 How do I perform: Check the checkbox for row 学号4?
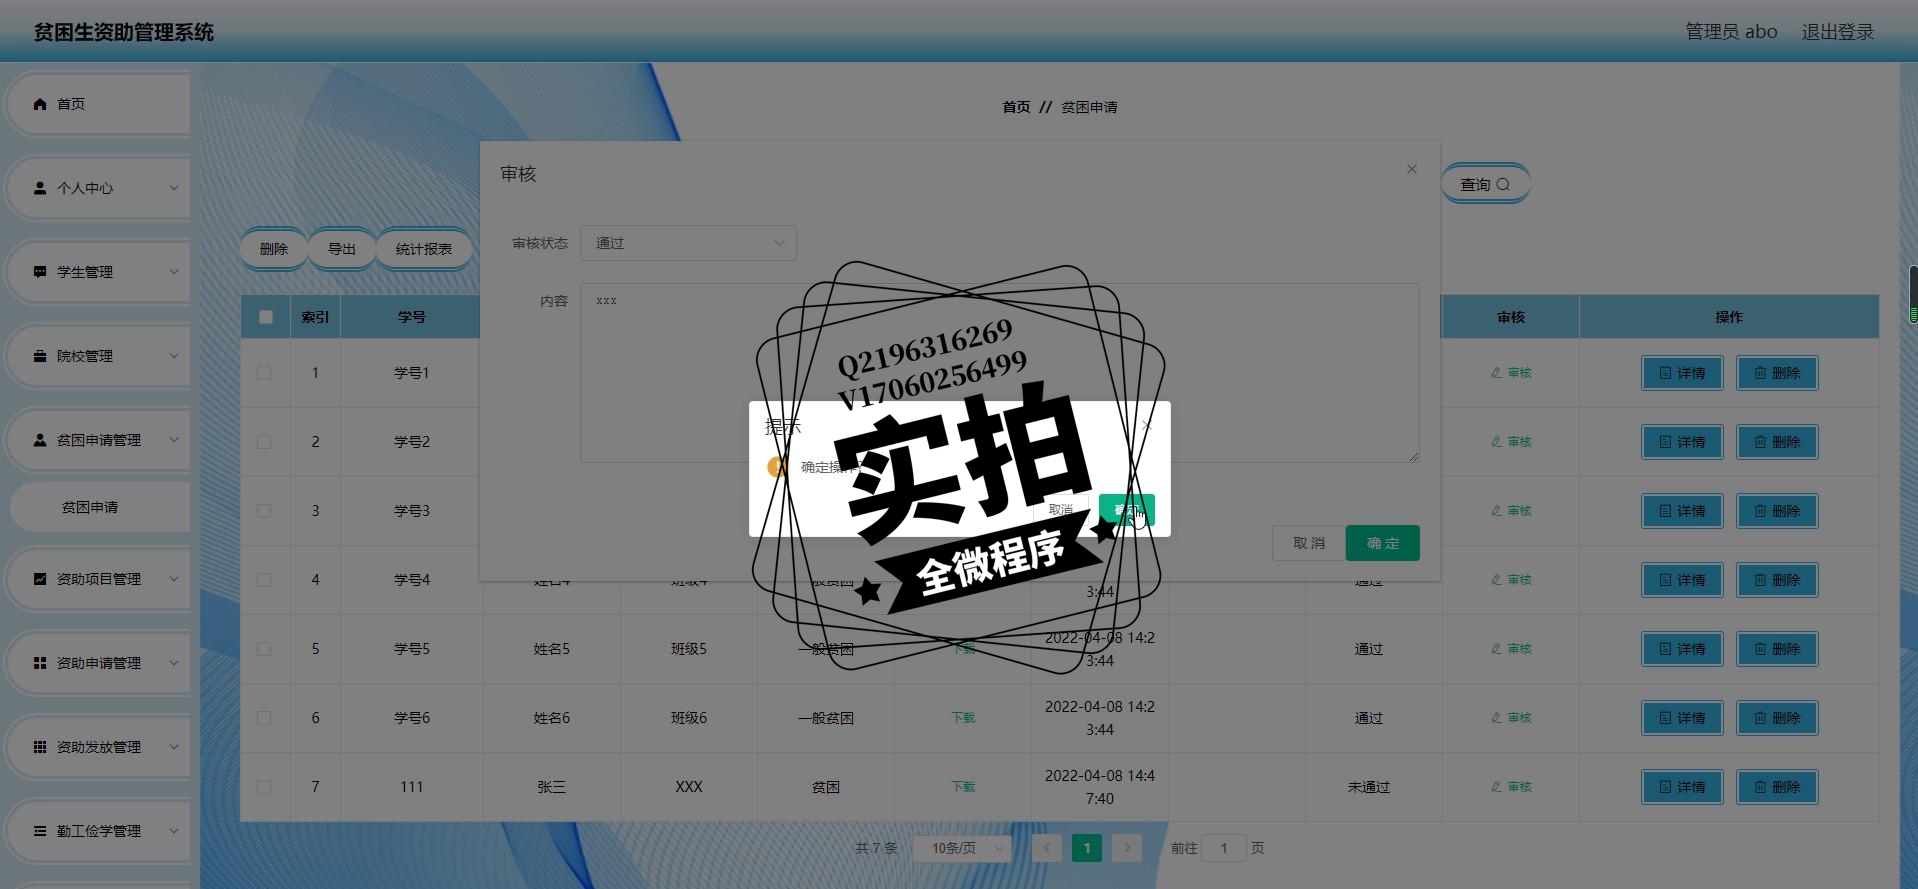264,580
